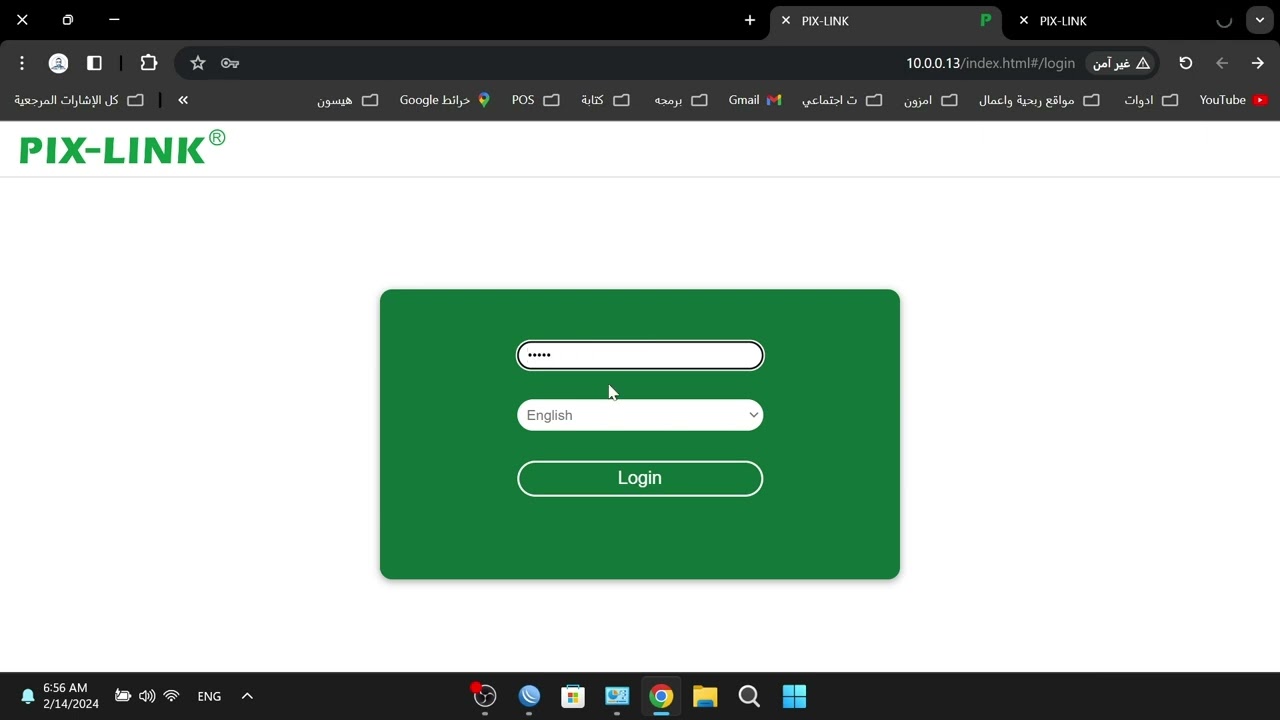
Task: Open the 'مواقع ربحية واعمال' bookmarks folder
Action: coord(1039,100)
